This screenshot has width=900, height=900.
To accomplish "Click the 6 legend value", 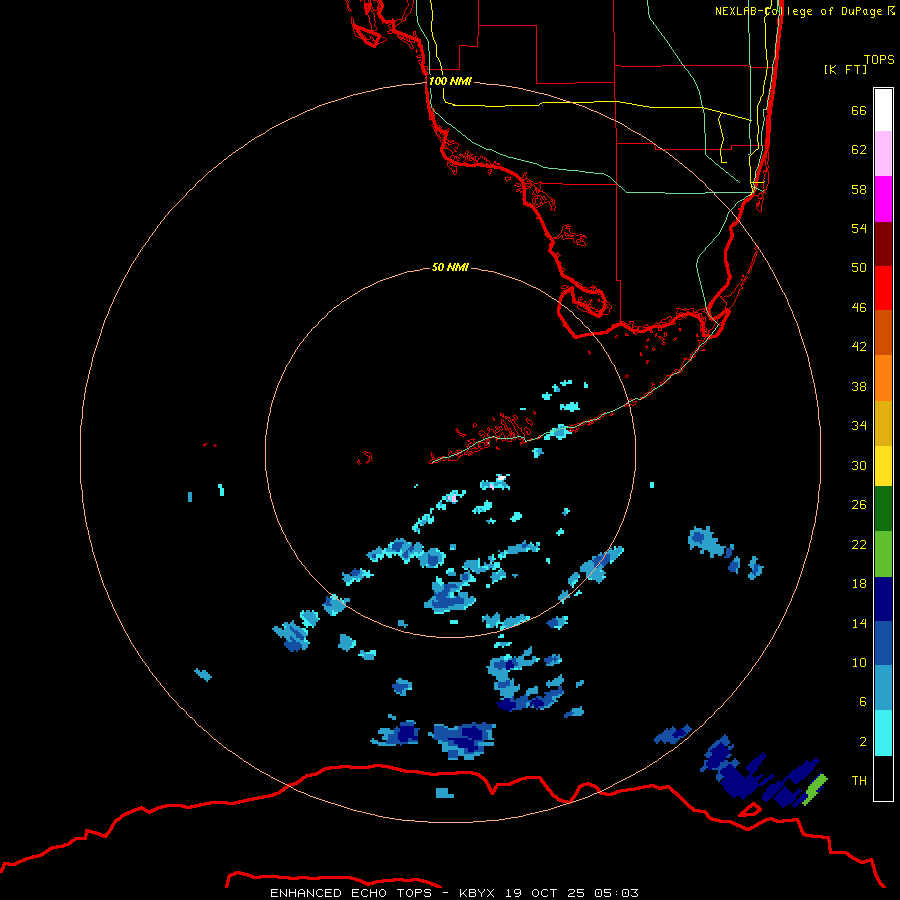I will pyautogui.click(x=862, y=701).
